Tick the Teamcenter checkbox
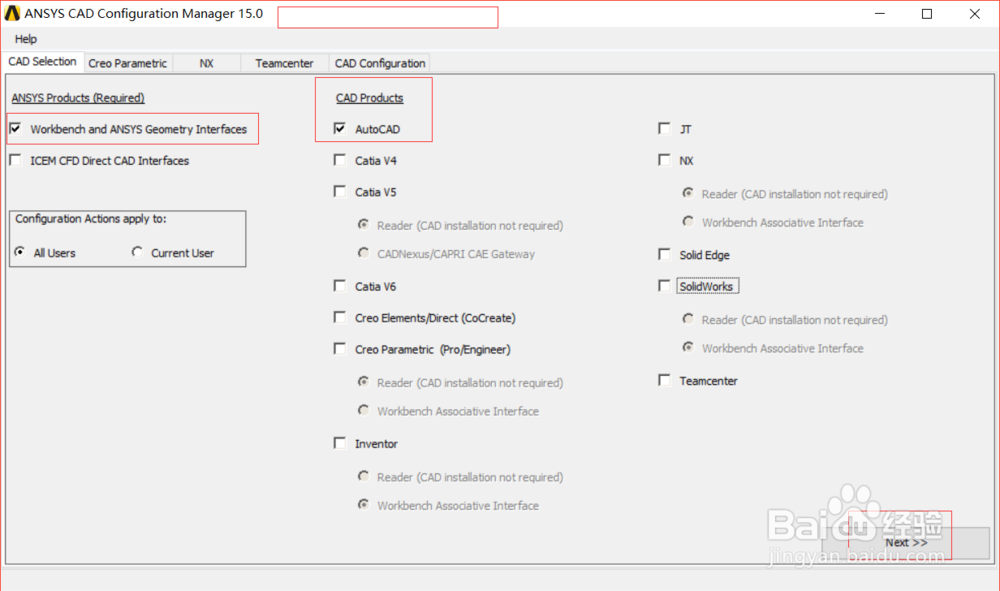The height and width of the screenshot is (591, 1000). tap(665, 380)
